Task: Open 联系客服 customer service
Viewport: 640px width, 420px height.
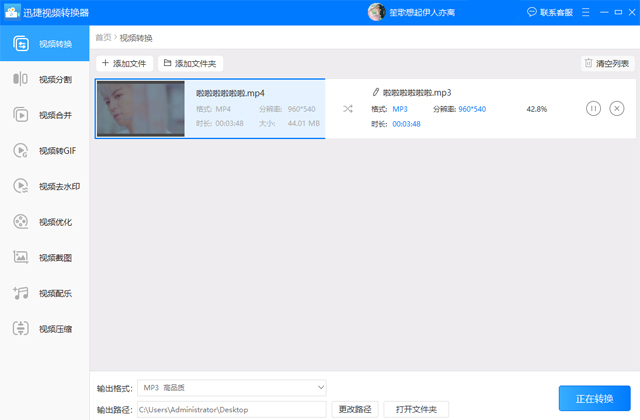Action: point(550,12)
